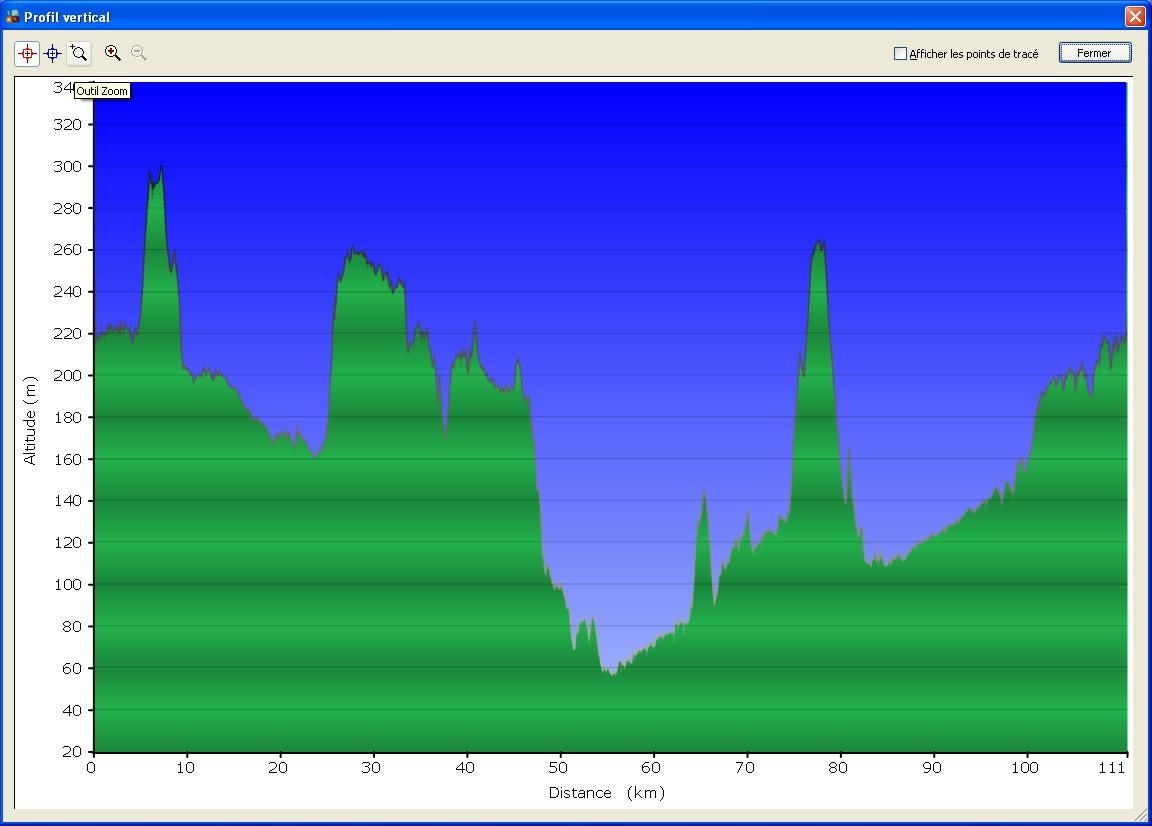Click the Distance (km) axis label
This screenshot has width=1152, height=826.
pyautogui.click(x=606, y=793)
